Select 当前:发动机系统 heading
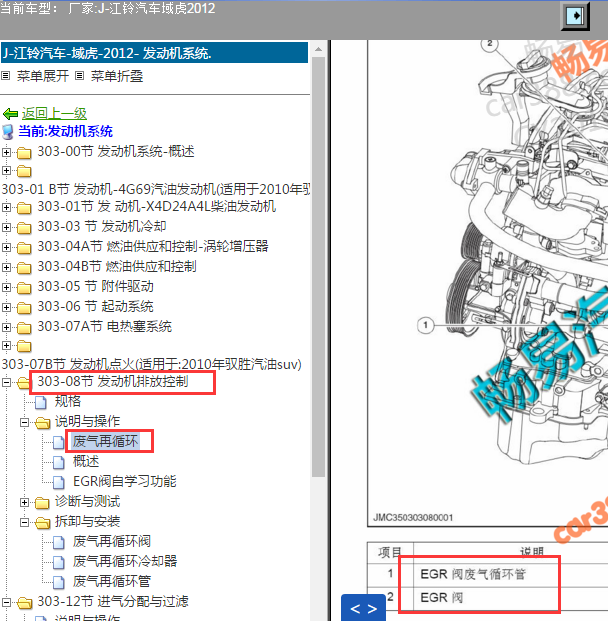608x621 pixels. click(x=66, y=131)
